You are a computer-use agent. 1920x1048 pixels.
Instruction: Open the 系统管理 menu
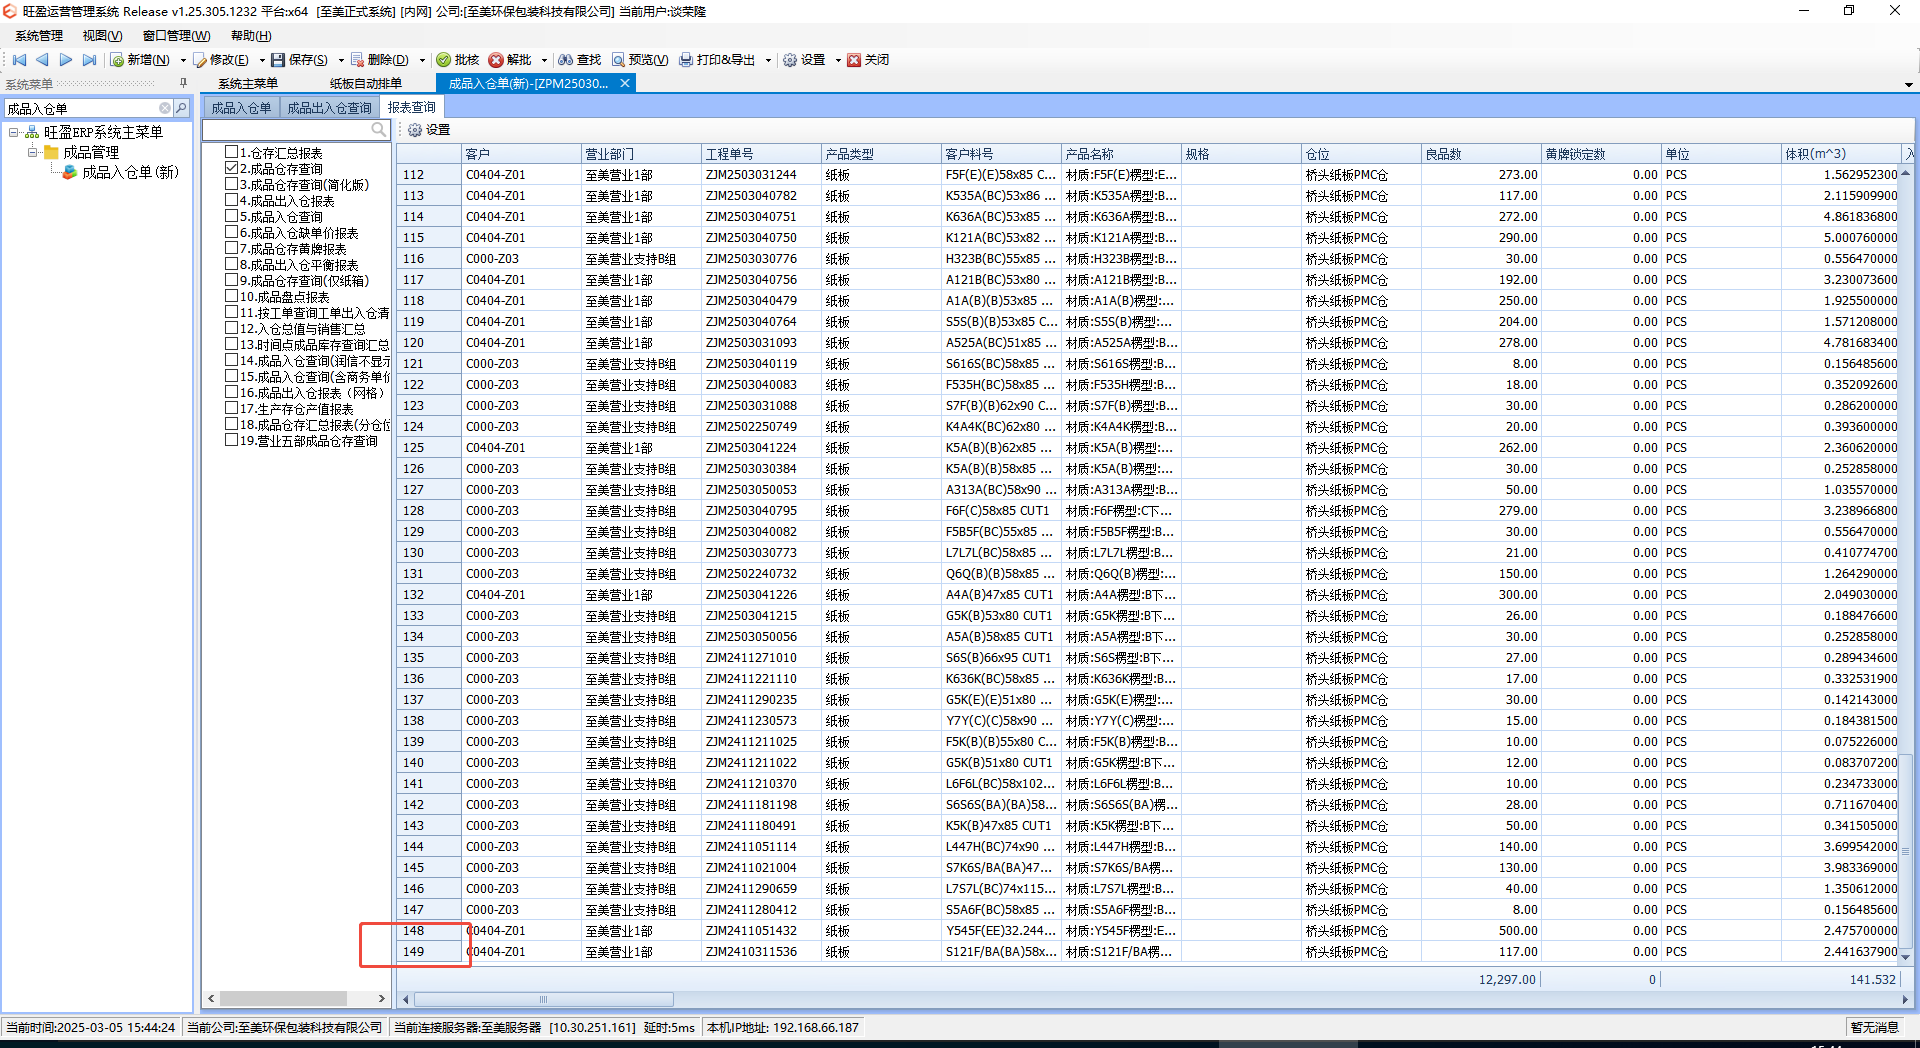[39, 36]
